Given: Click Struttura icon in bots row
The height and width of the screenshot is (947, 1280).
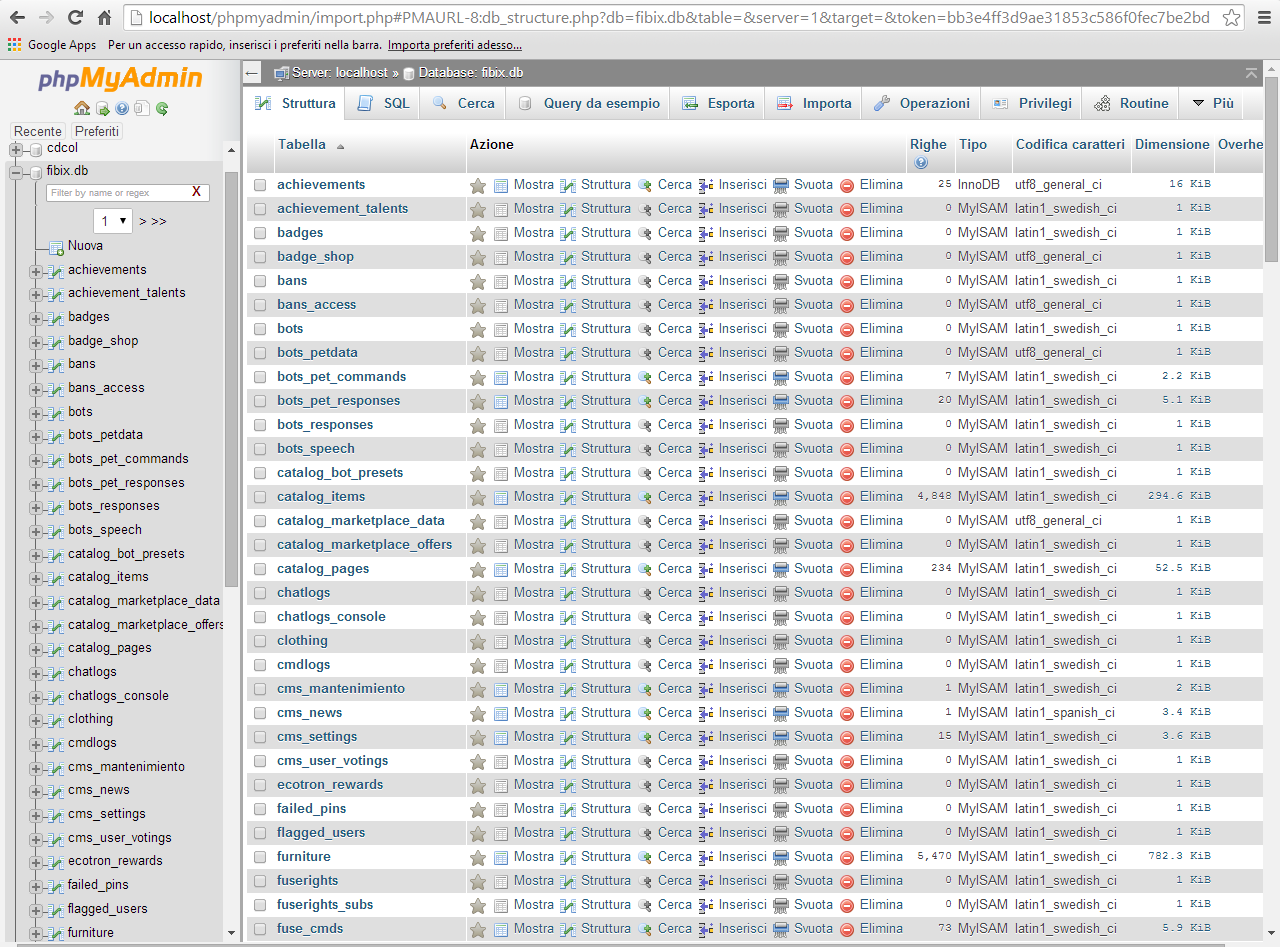Looking at the screenshot, I should pos(569,329).
